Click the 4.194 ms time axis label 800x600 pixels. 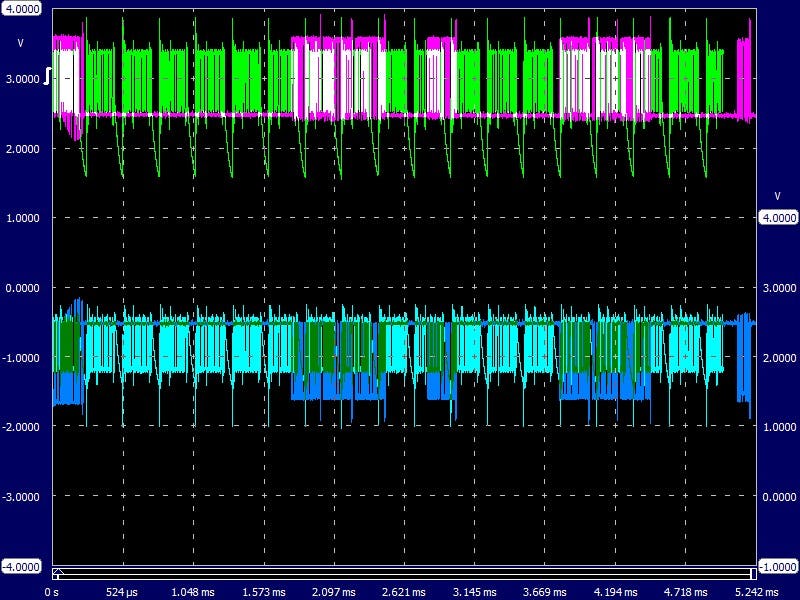click(x=614, y=591)
